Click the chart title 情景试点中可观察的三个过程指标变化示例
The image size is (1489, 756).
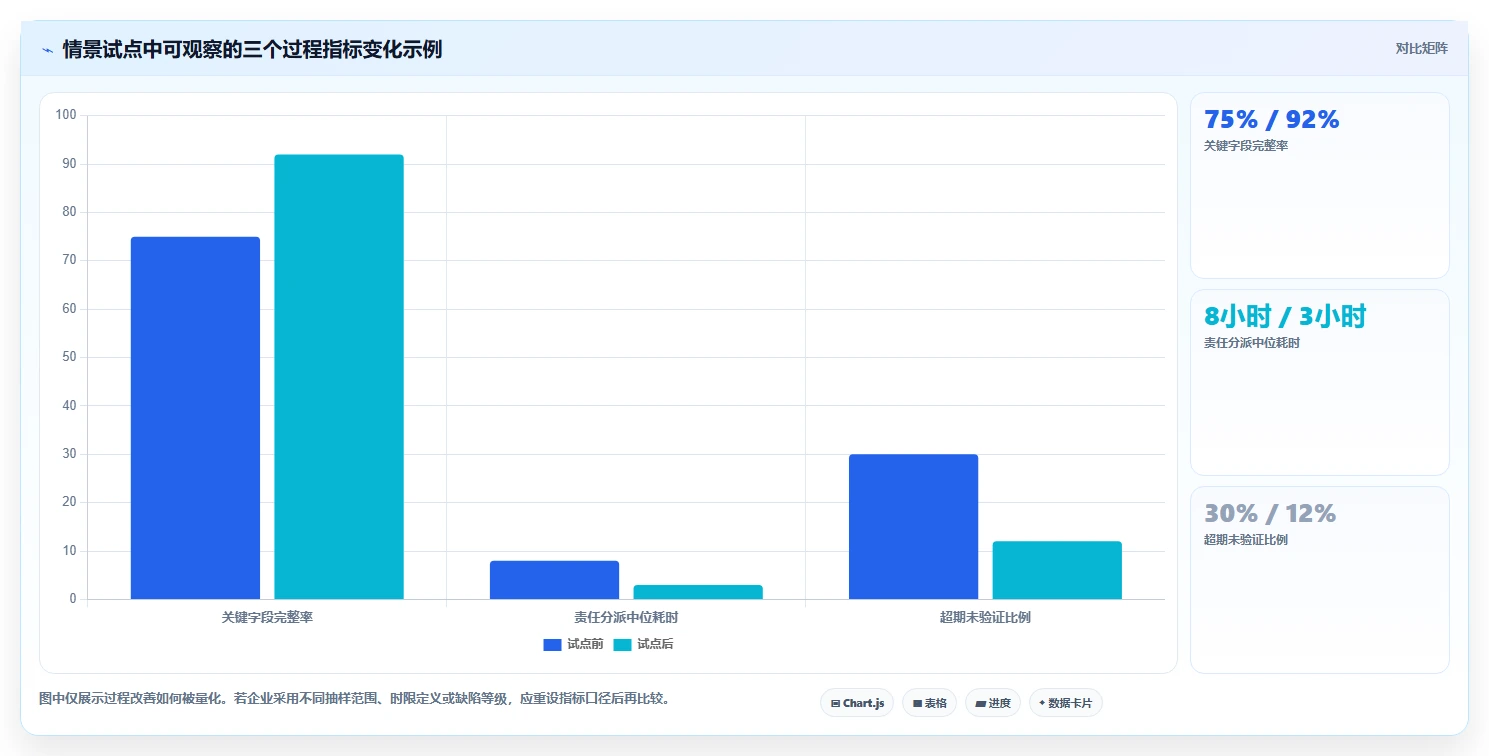pos(252,49)
